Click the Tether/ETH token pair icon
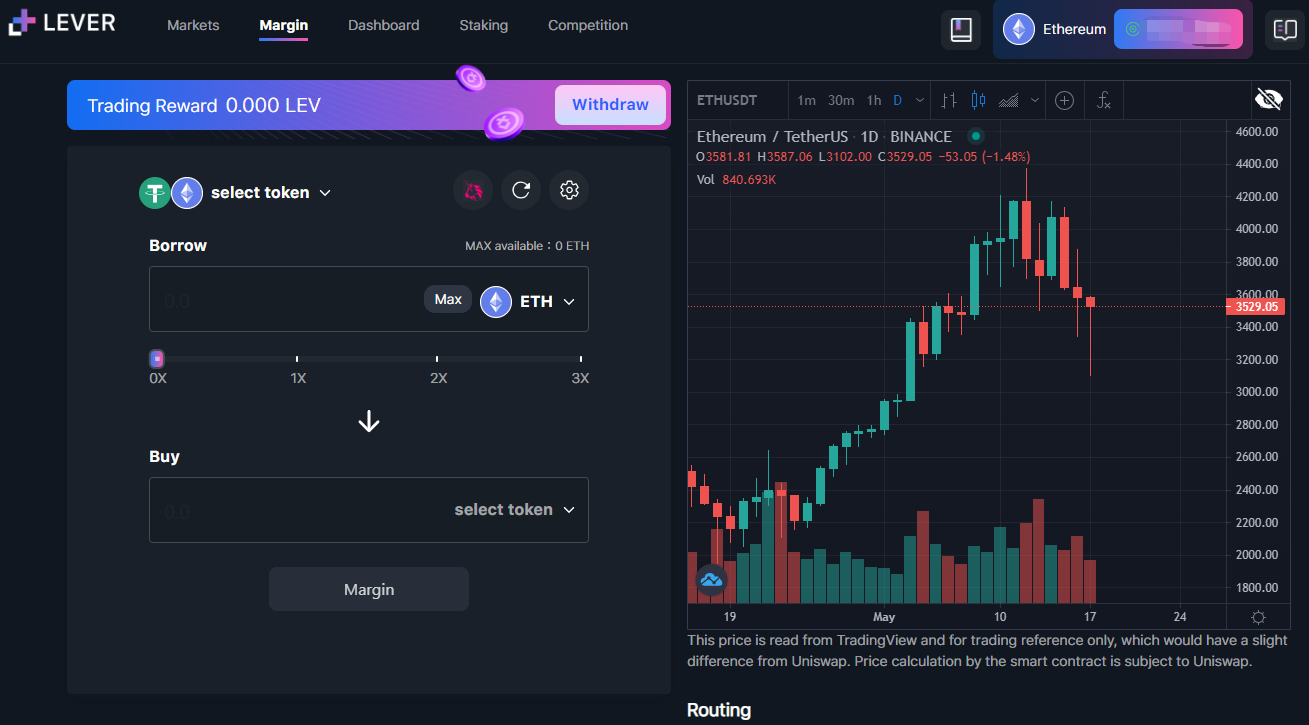 pos(171,193)
